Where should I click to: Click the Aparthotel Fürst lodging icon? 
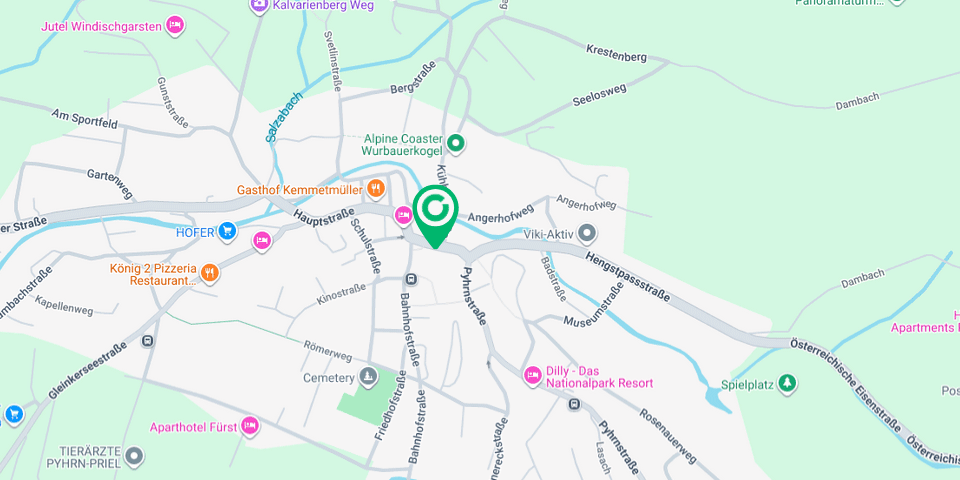click(x=249, y=425)
